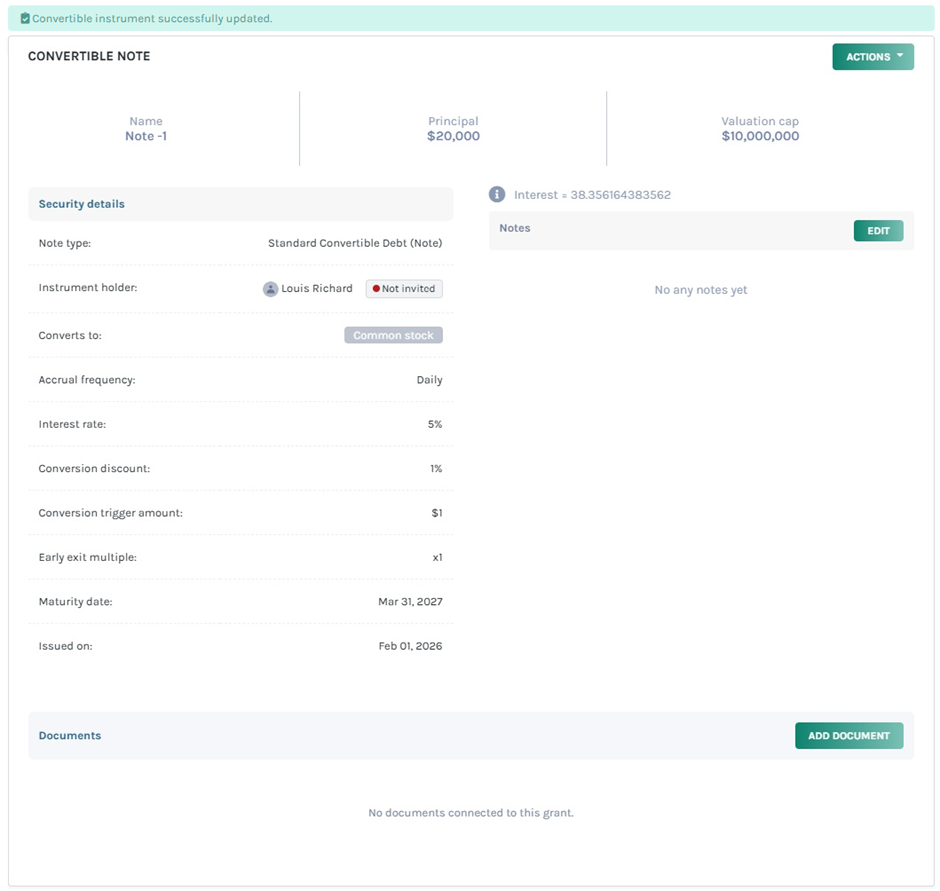
Task: Click the $20,000 principal amount
Action: (x=453, y=136)
